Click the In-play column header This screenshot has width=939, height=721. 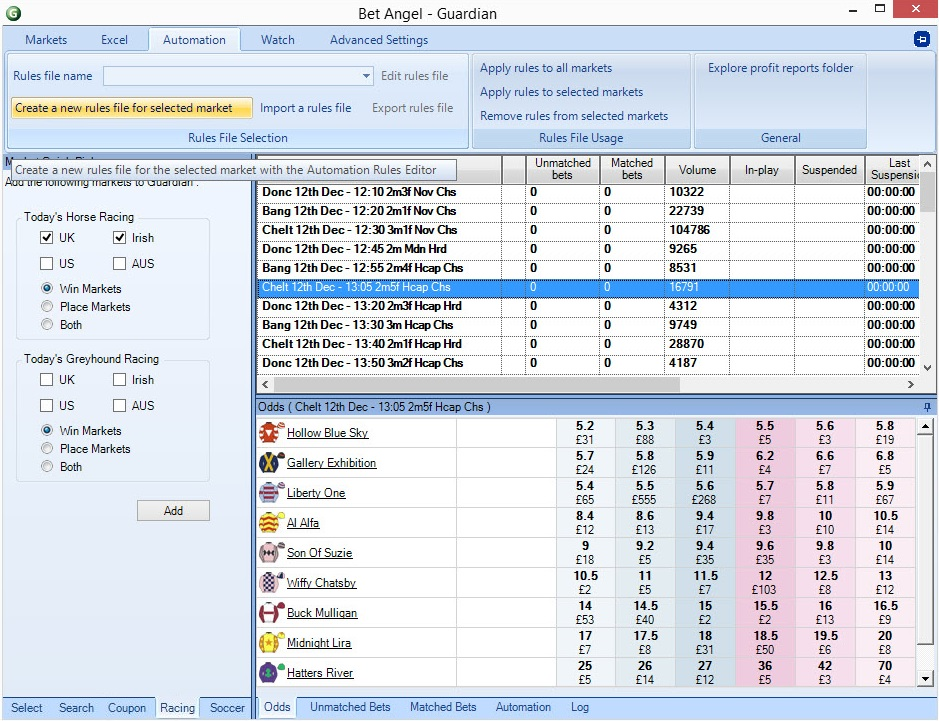[762, 169]
